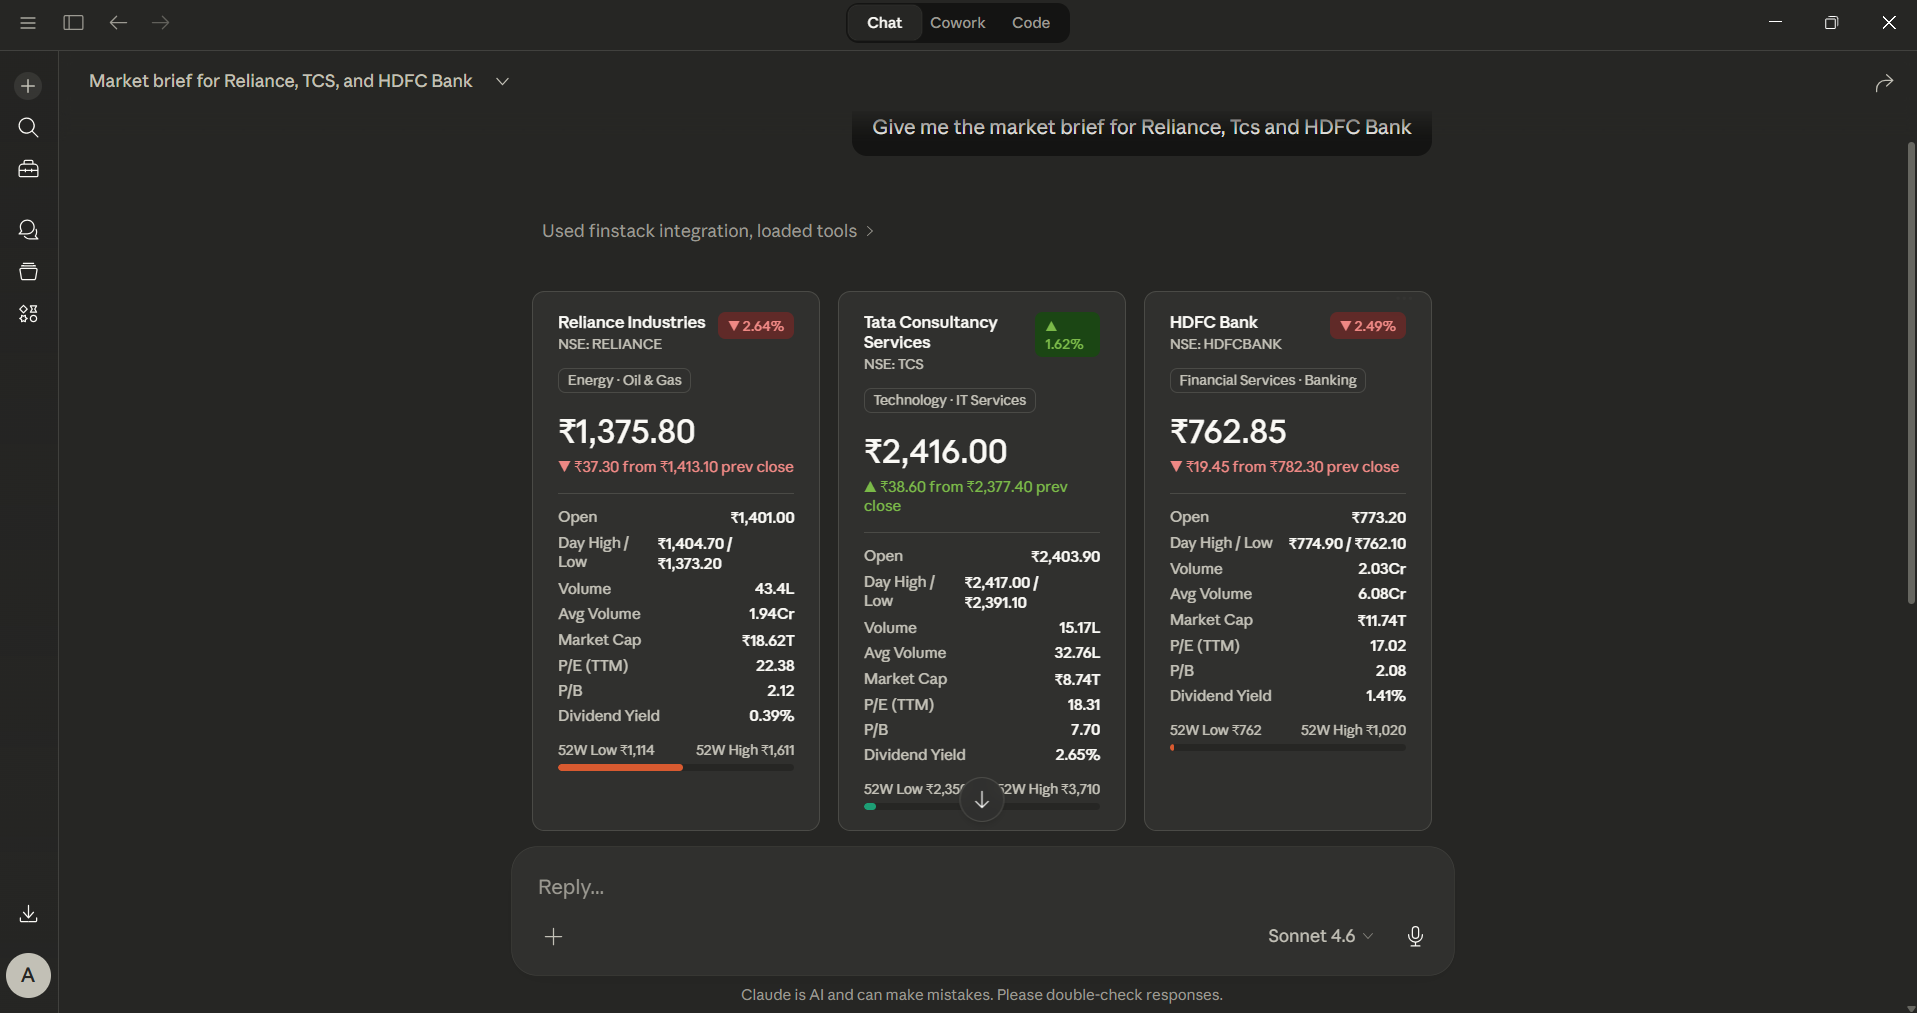The height and width of the screenshot is (1013, 1917).
Task: Click the HDFC Bank 2.49% change badge
Action: (x=1368, y=326)
